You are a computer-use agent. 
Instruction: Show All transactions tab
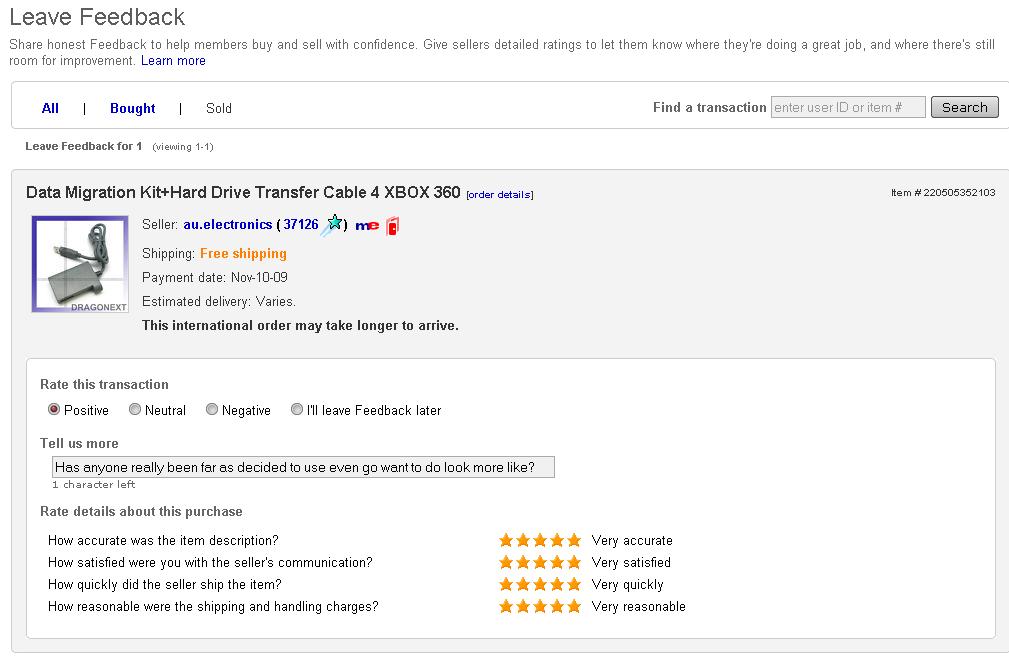point(50,108)
